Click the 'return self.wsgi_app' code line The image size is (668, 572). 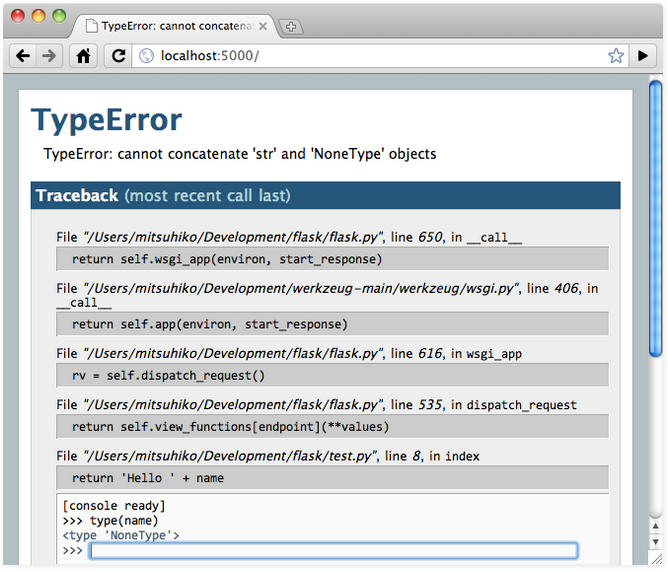coord(332,259)
